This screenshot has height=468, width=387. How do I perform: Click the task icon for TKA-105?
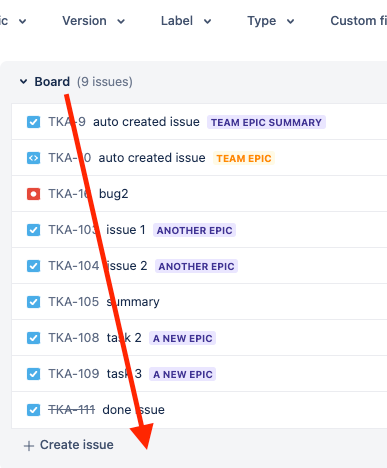(x=33, y=302)
